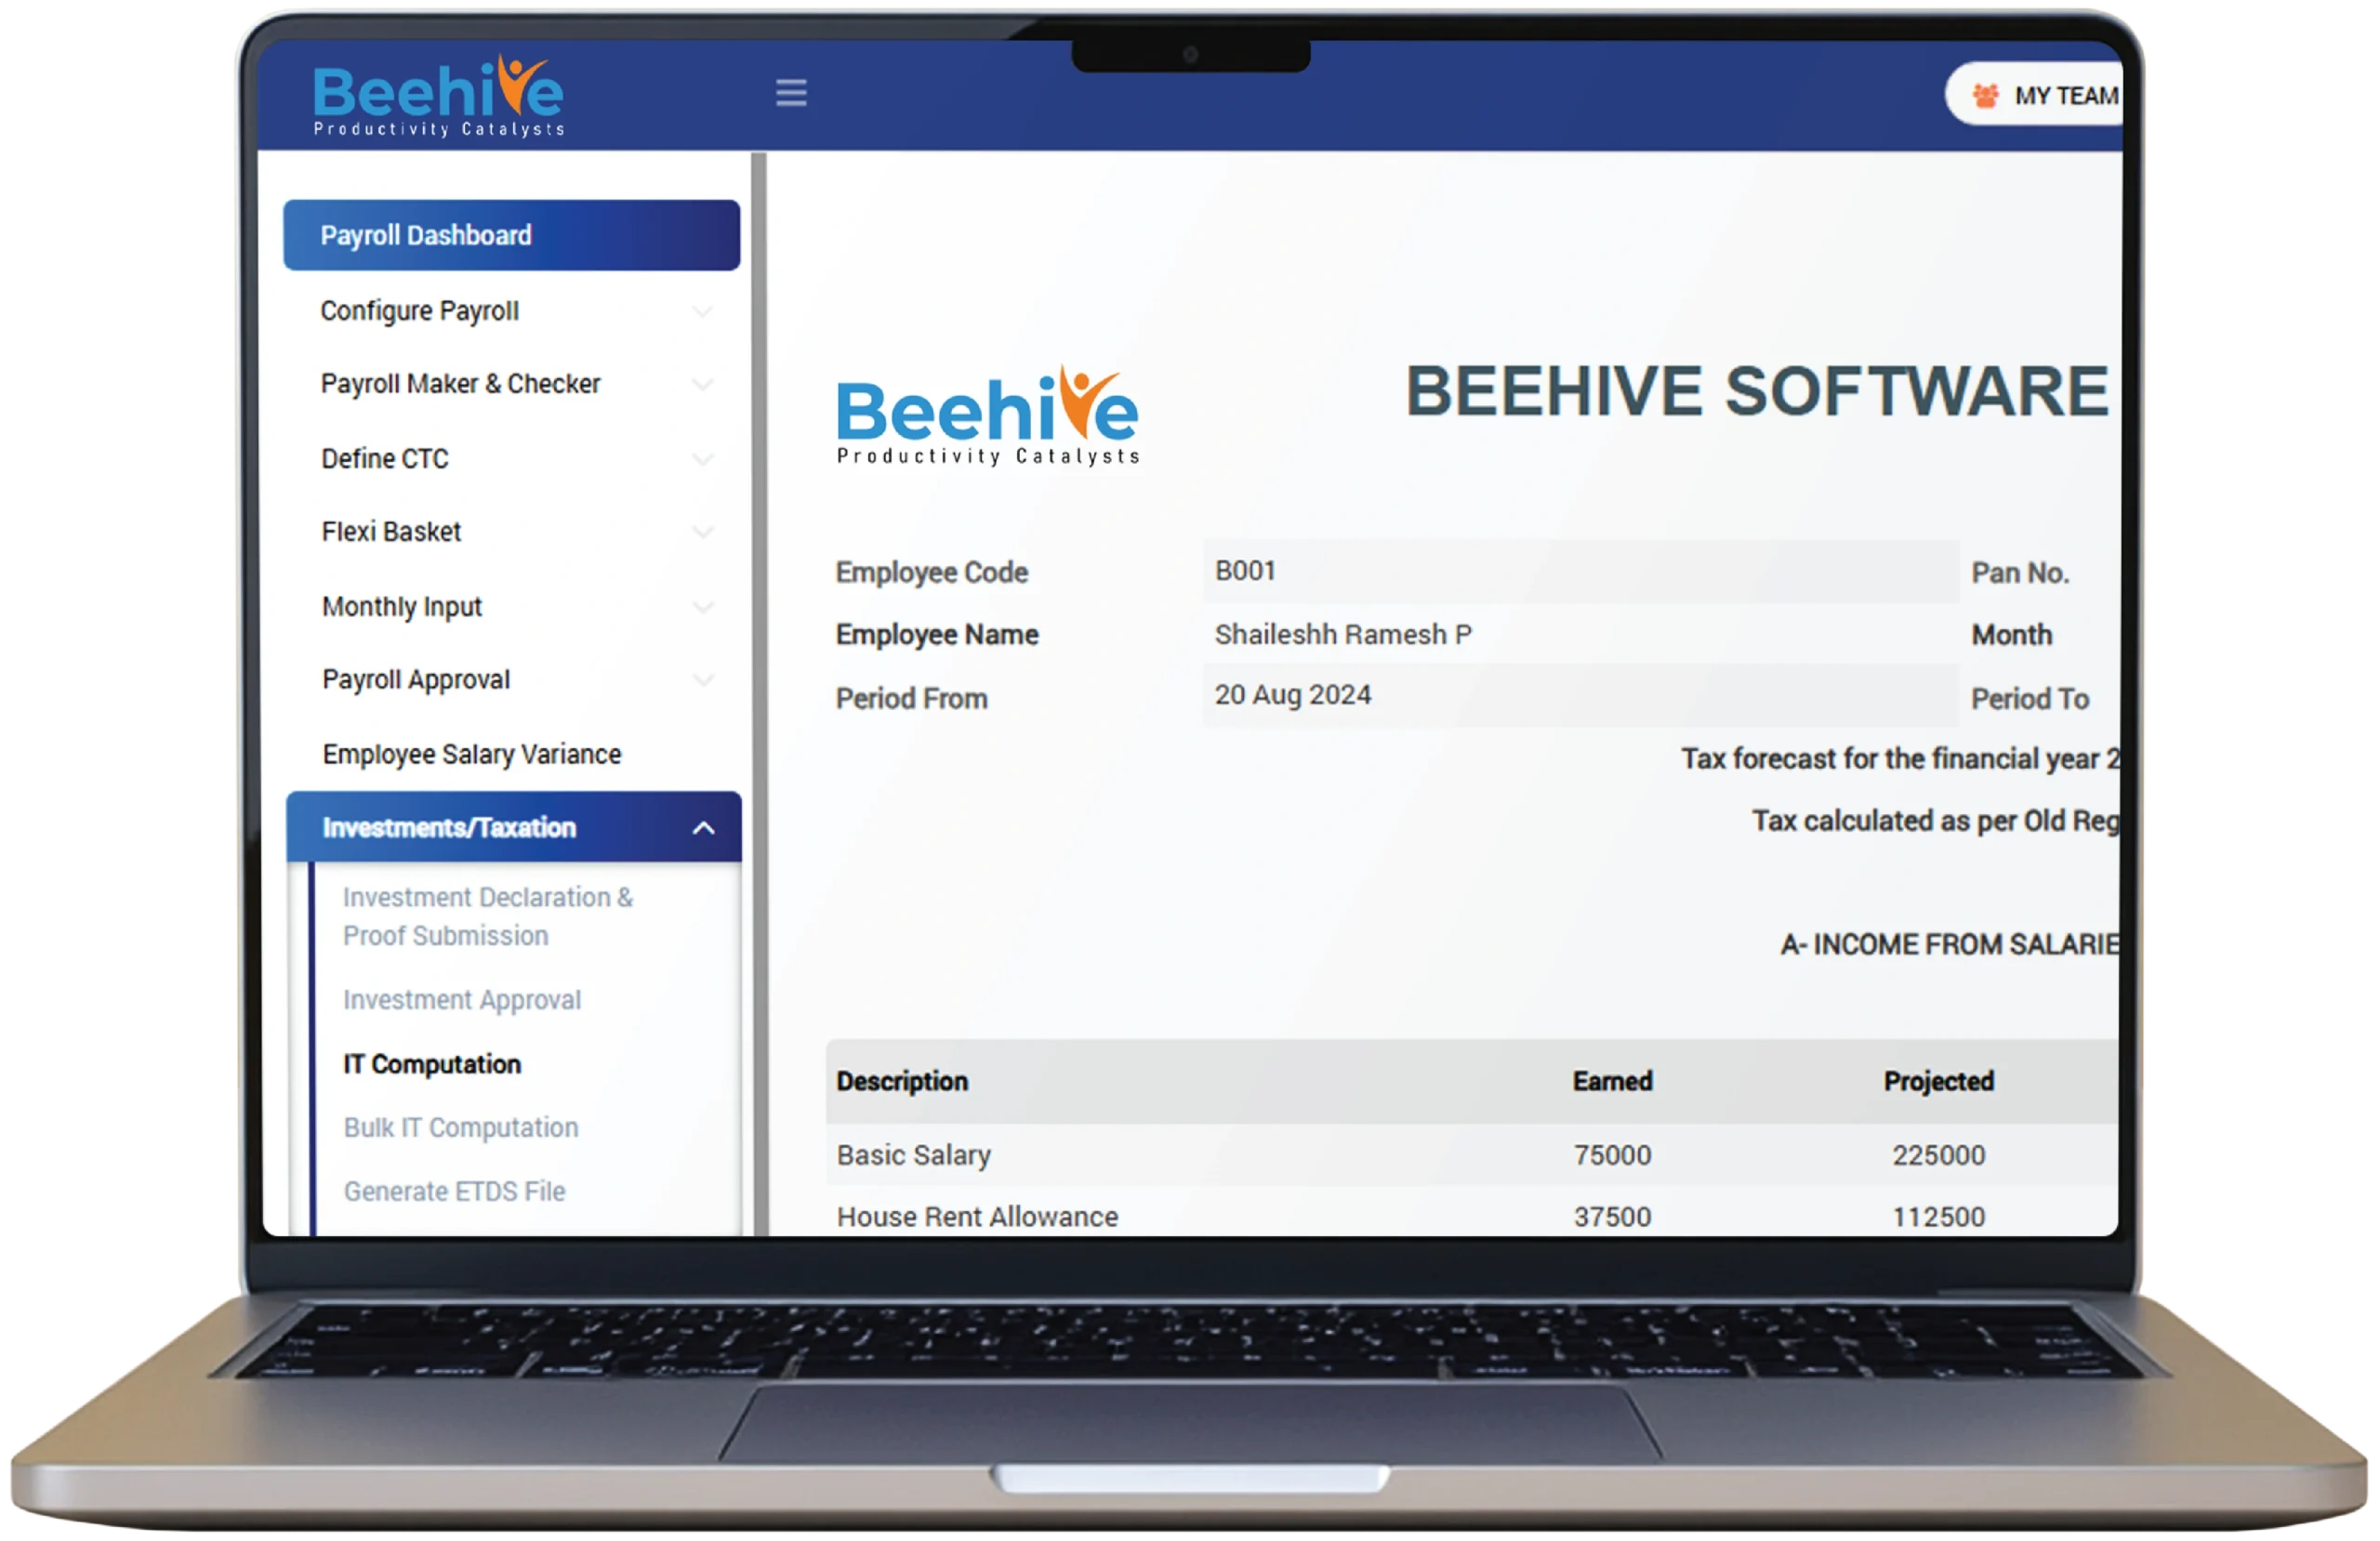Click the hamburger menu icon
The image size is (2380, 1541).
coord(791,93)
